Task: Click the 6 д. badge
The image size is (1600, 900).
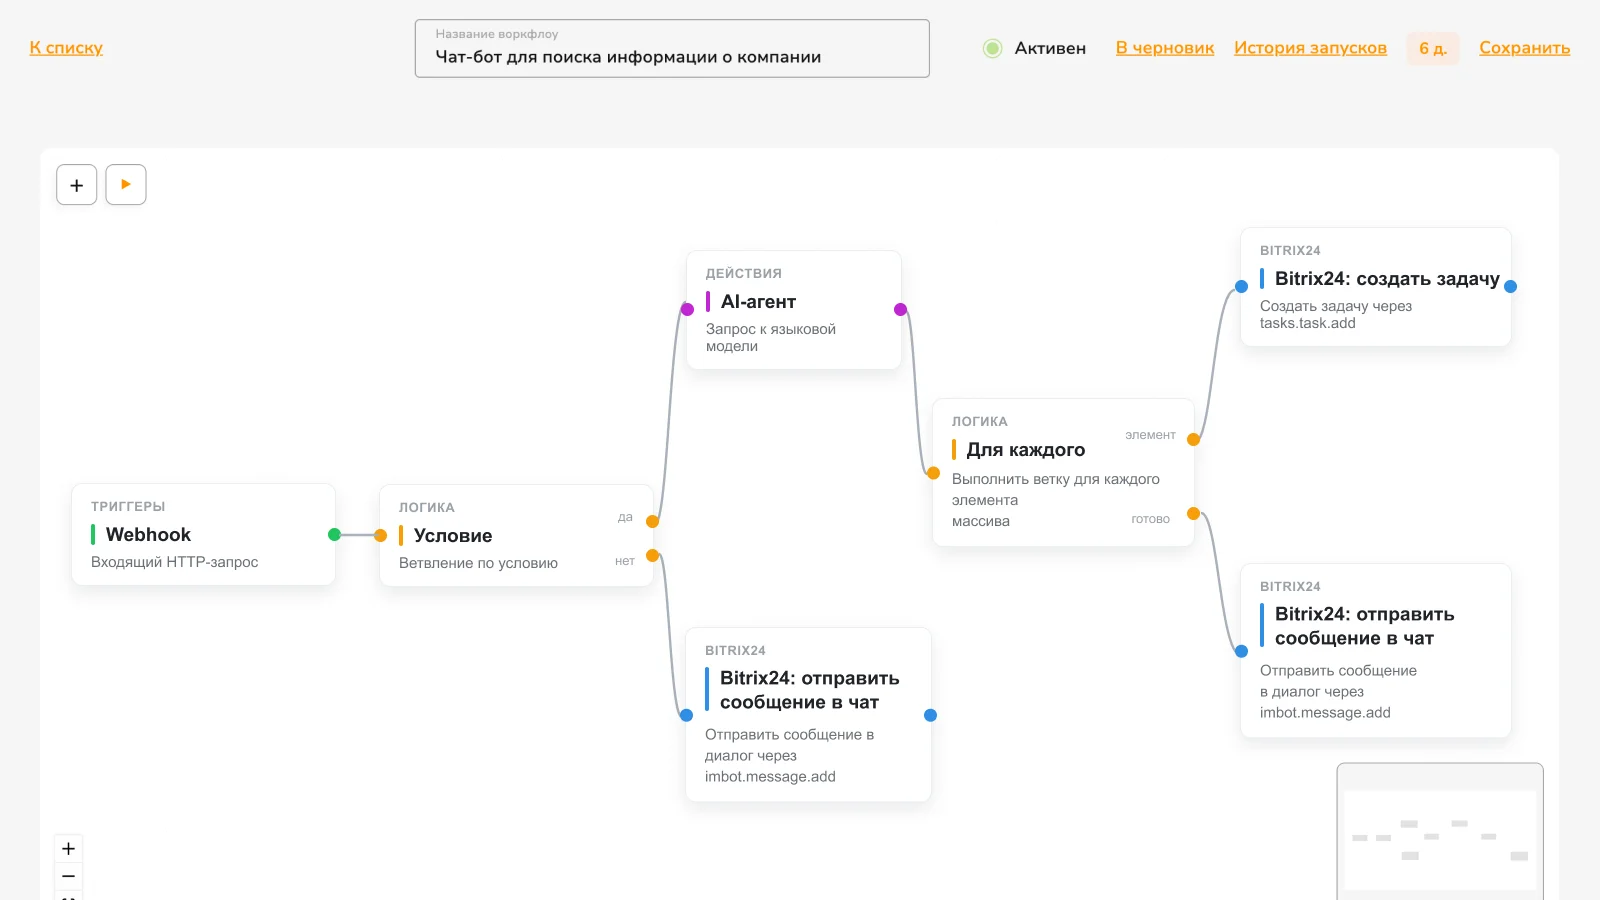Action: (1433, 48)
